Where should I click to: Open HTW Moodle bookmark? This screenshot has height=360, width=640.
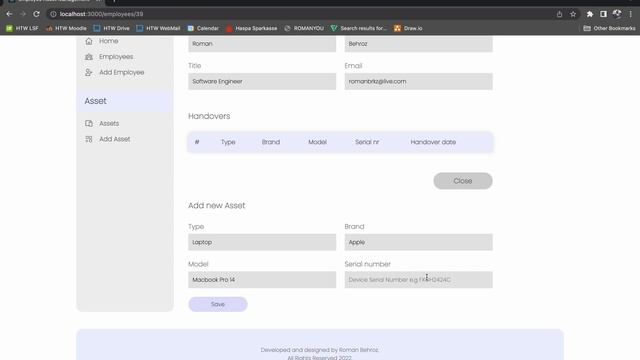[66, 28]
